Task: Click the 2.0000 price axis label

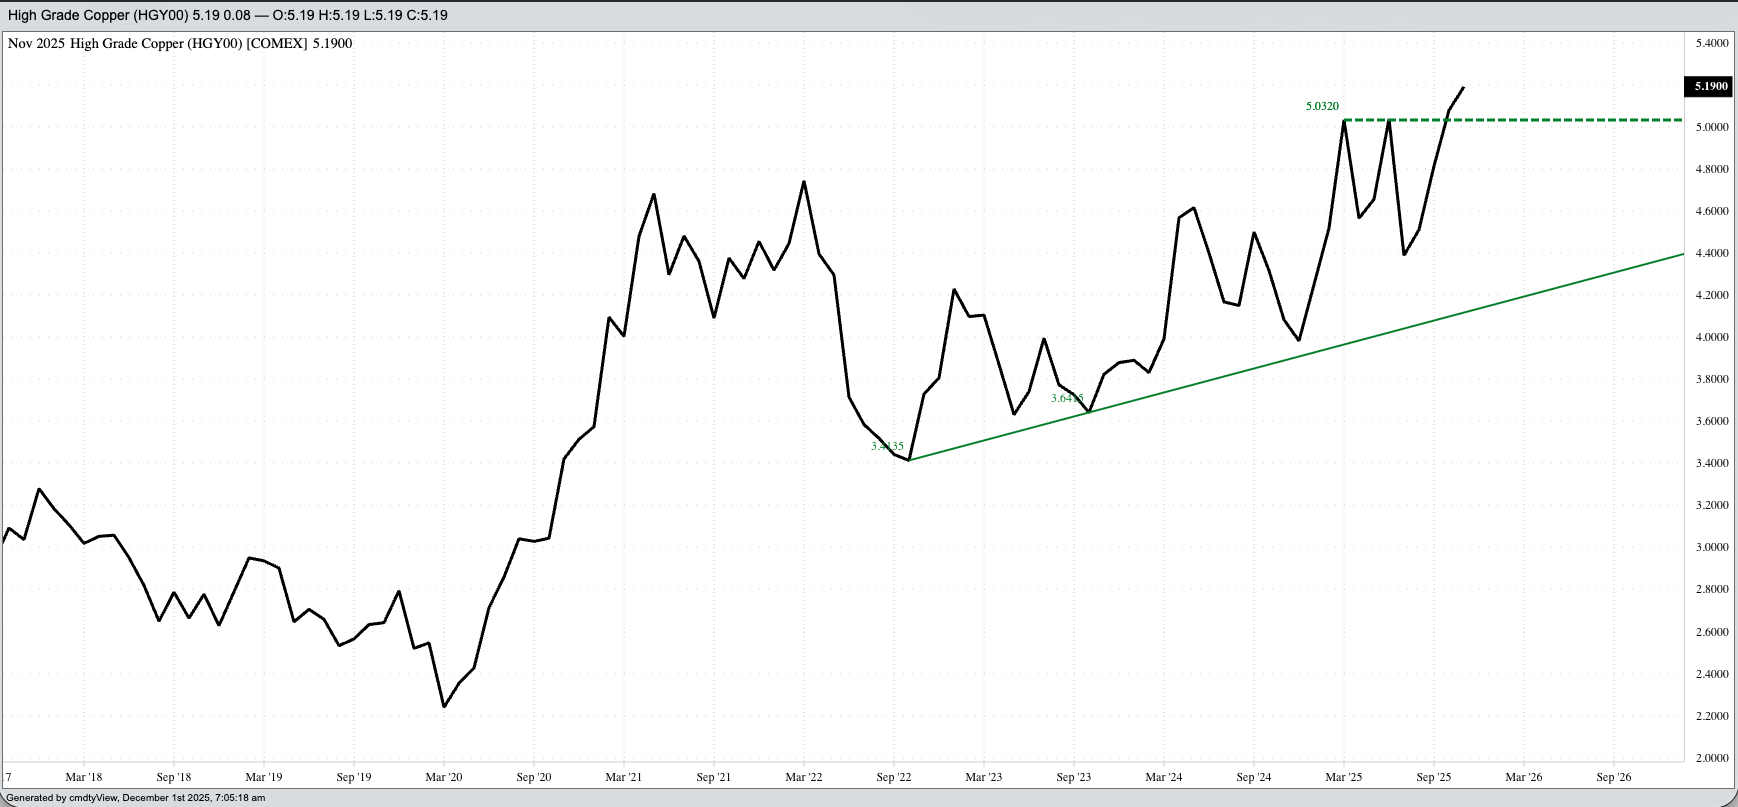Action: pyautogui.click(x=1711, y=758)
